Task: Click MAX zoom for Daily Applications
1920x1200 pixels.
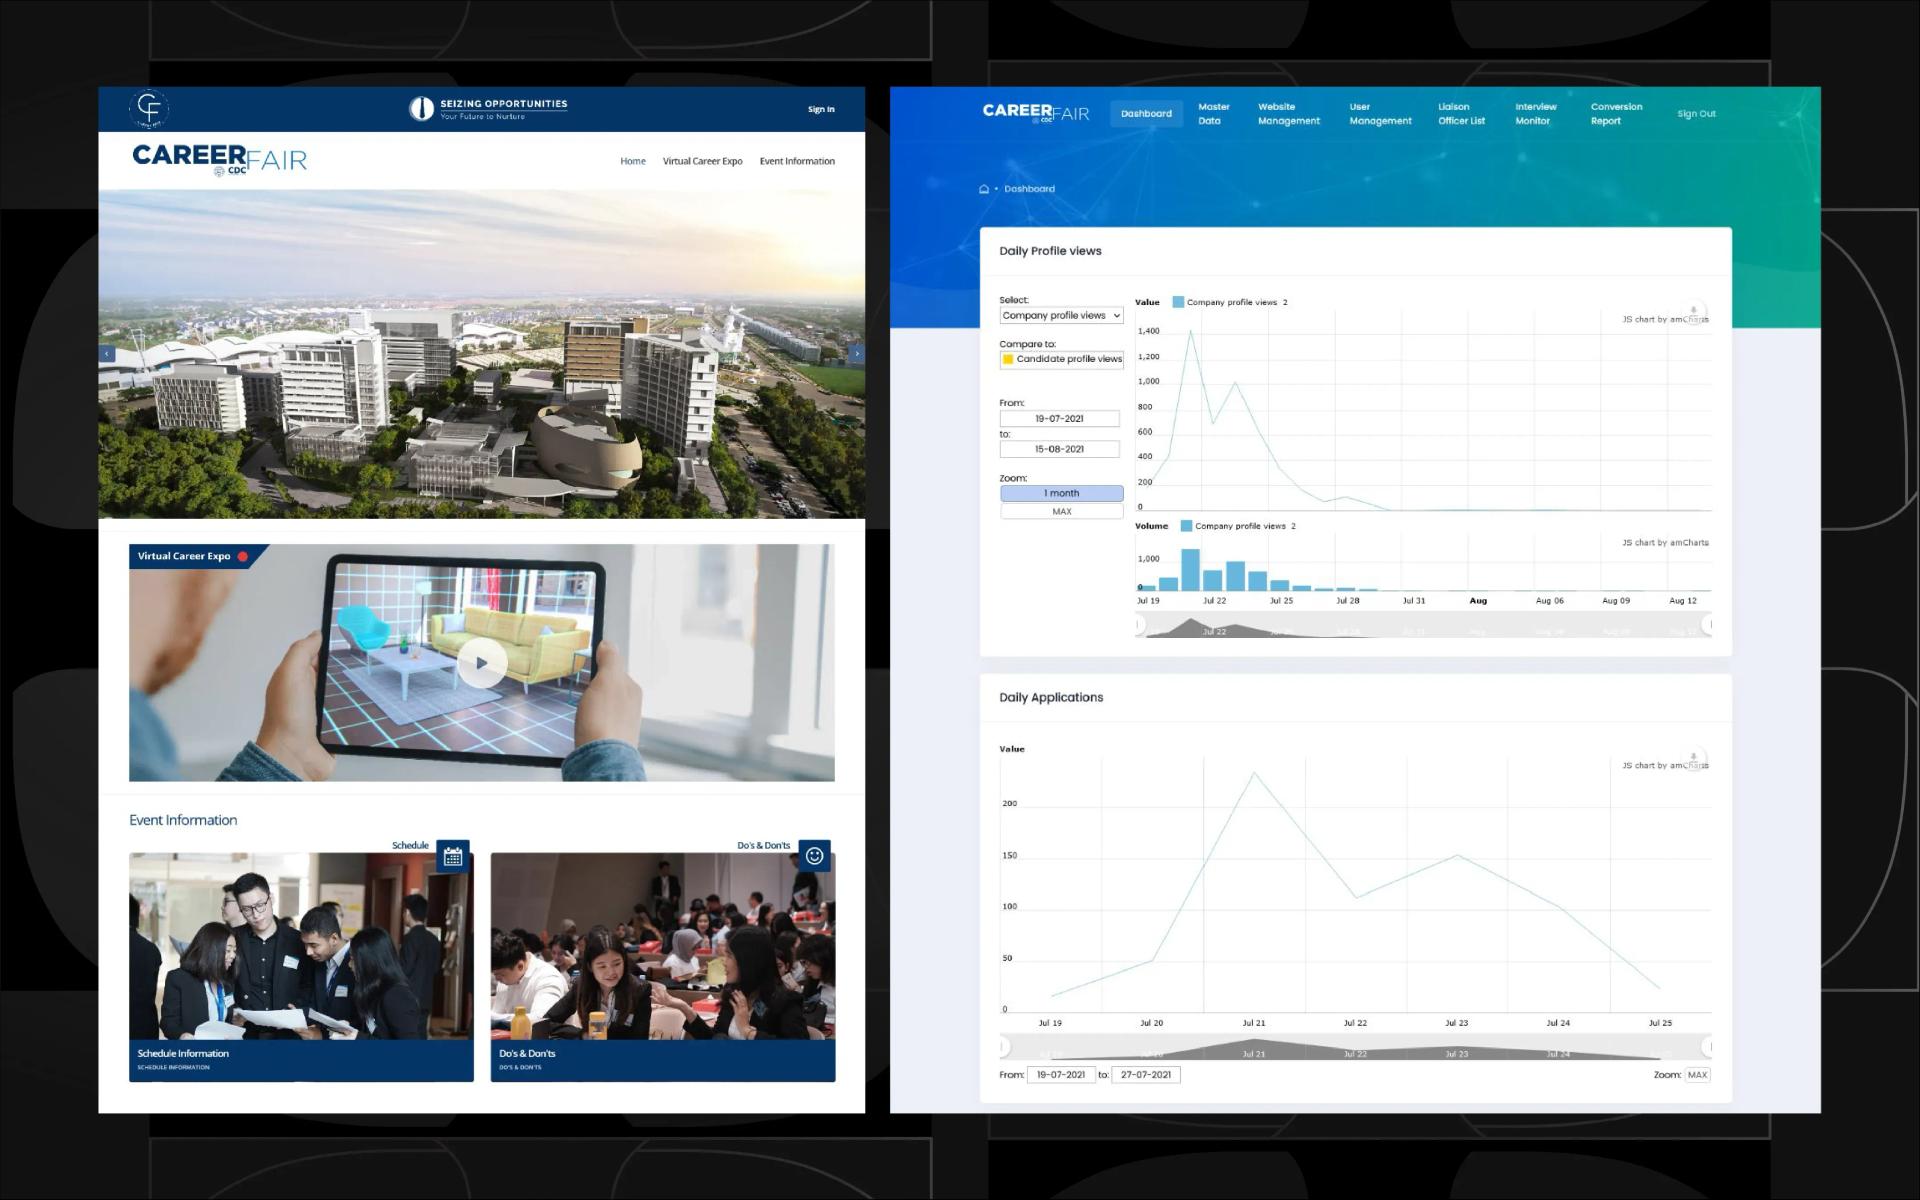Action: pyautogui.click(x=1698, y=1076)
